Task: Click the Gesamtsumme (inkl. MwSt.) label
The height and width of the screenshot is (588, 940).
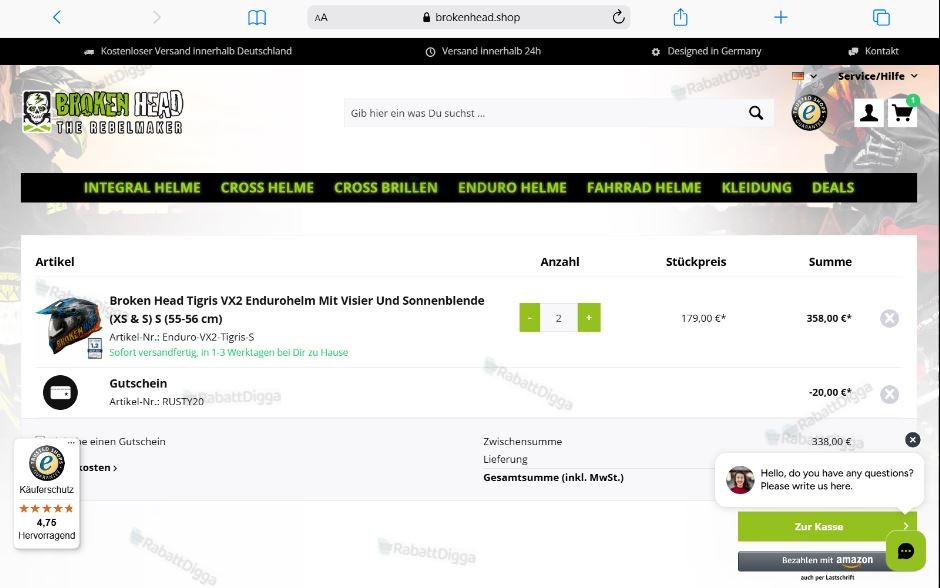Action: click(x=553, y=478)
